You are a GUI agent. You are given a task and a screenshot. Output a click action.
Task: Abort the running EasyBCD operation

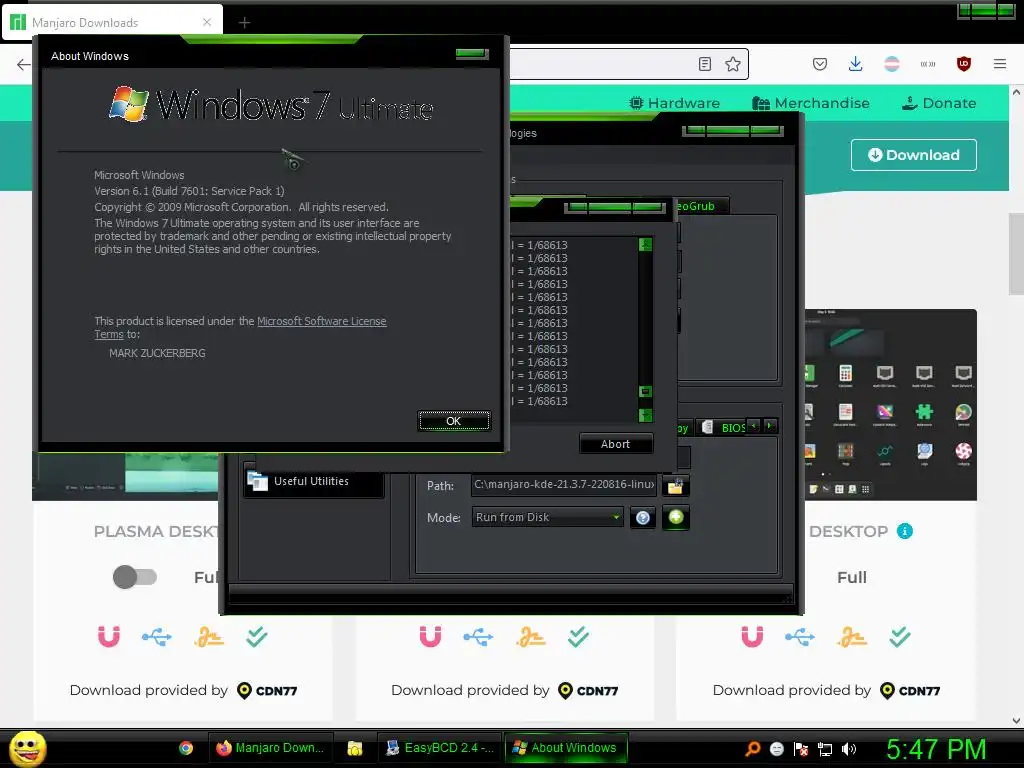coord(616,444)
